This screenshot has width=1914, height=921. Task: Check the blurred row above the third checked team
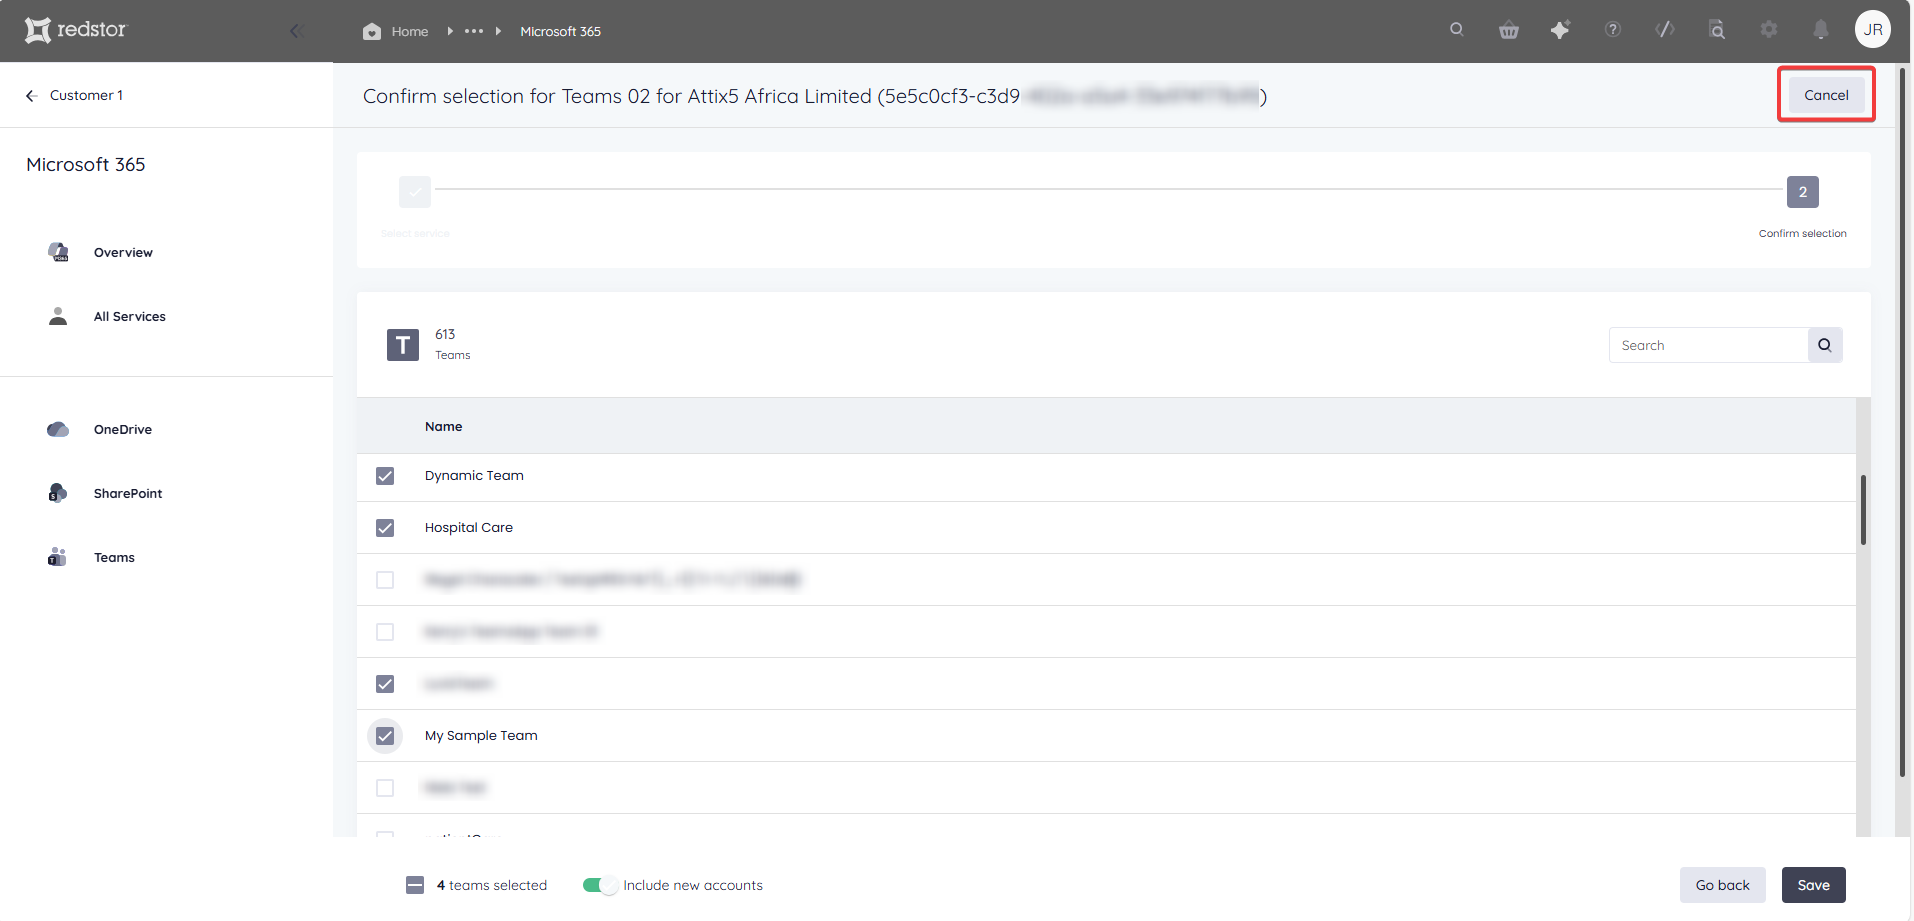tap(385, 632)
